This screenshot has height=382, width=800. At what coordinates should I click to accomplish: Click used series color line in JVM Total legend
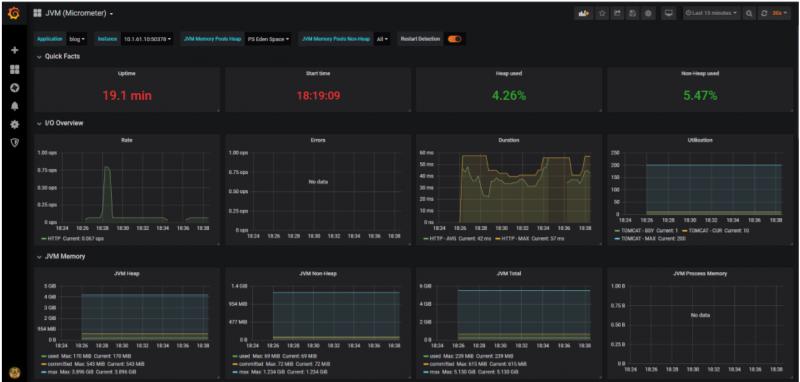(426, 356)
